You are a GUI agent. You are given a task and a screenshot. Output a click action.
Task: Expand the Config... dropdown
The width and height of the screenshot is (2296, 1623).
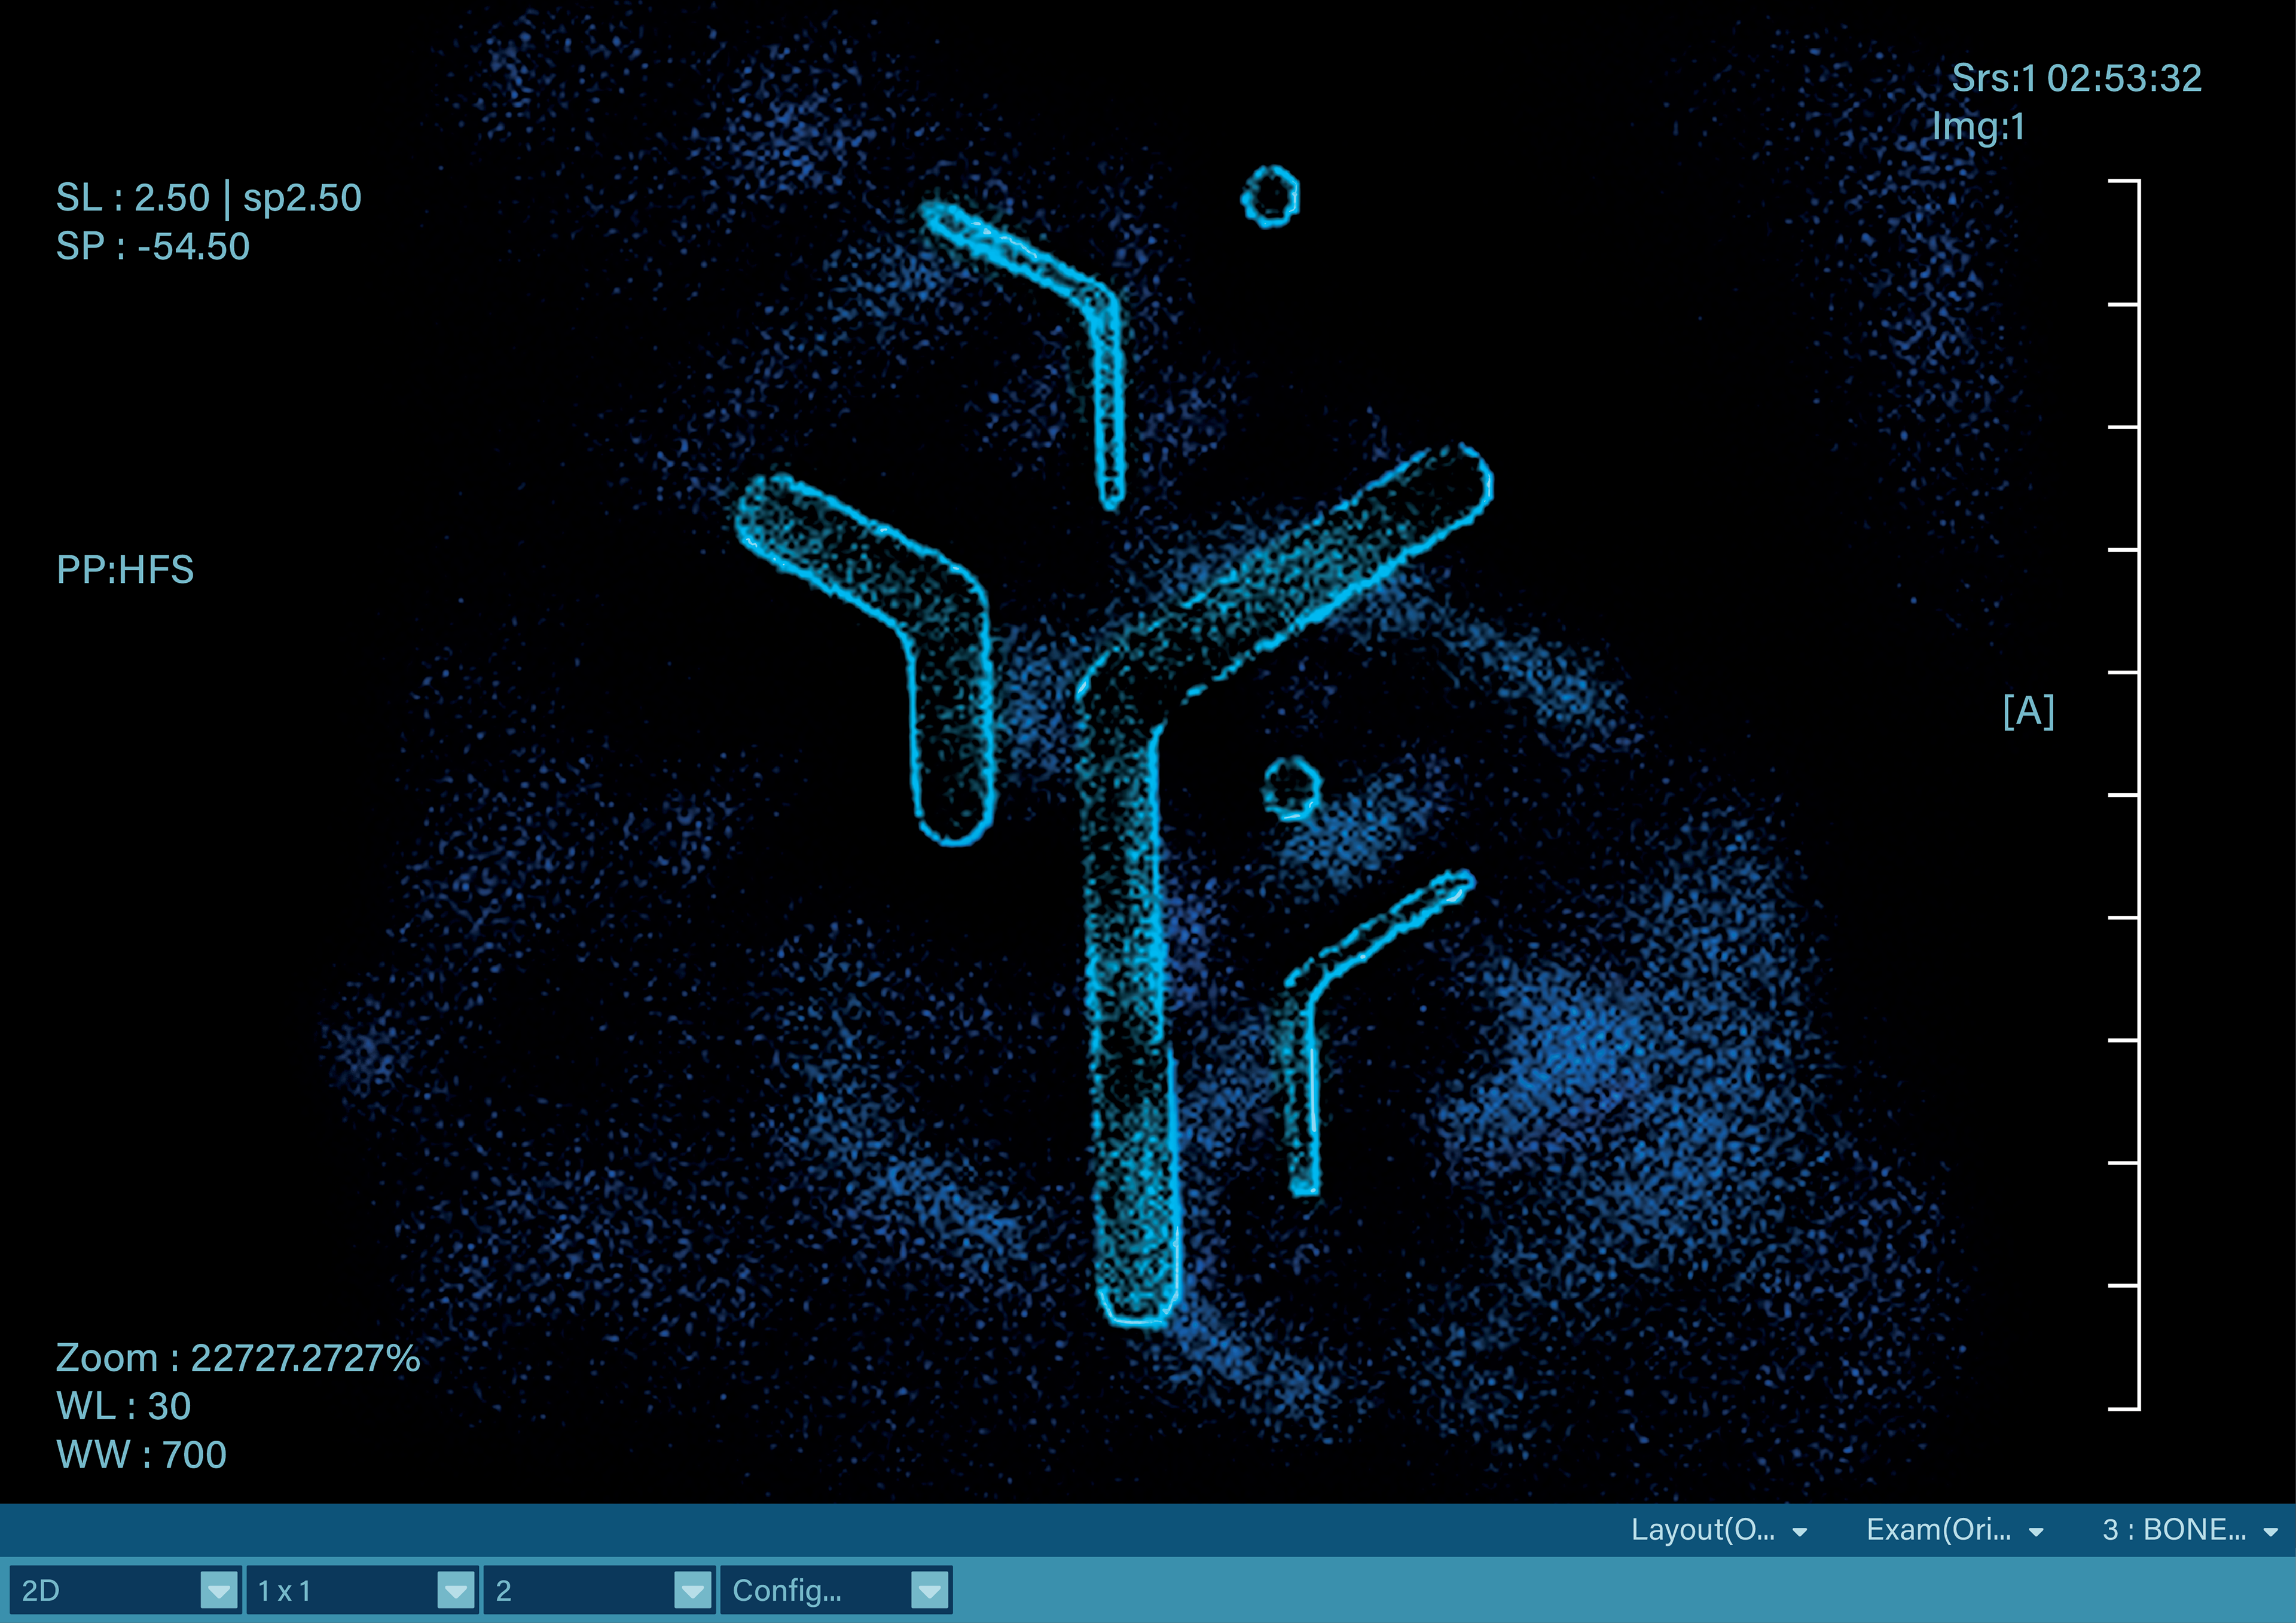tap(929, 1590)
